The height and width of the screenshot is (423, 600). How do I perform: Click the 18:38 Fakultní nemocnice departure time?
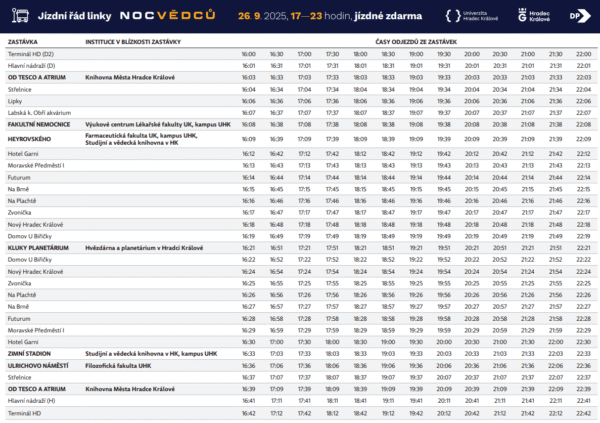pyautogui.click(x=388, y=124)
